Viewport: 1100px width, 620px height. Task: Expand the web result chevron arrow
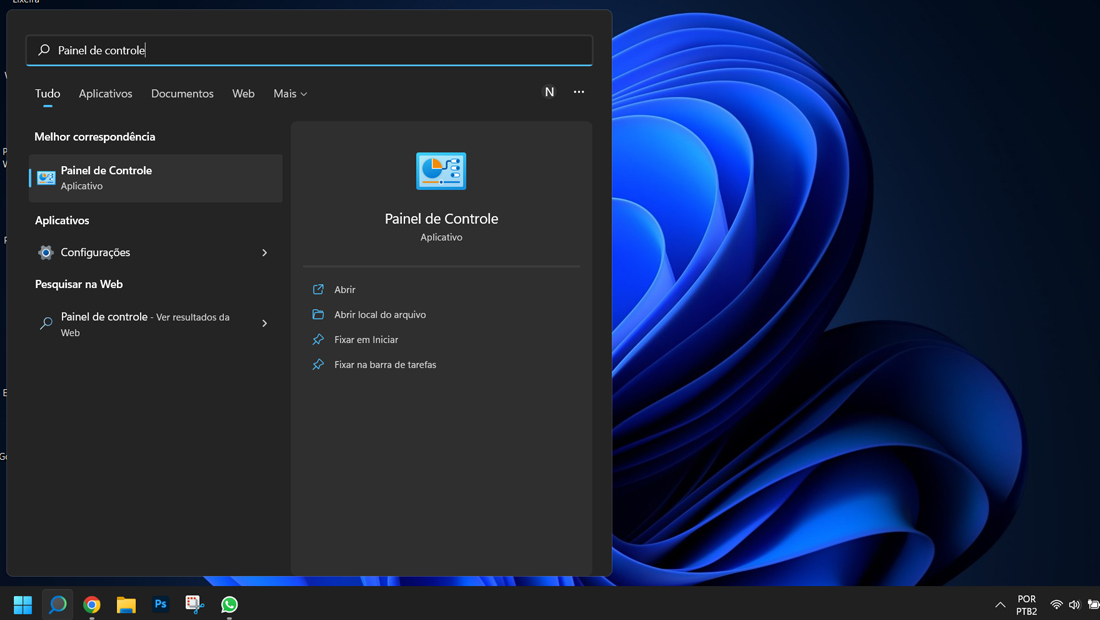pyautogui.click(x=264, y=323)
